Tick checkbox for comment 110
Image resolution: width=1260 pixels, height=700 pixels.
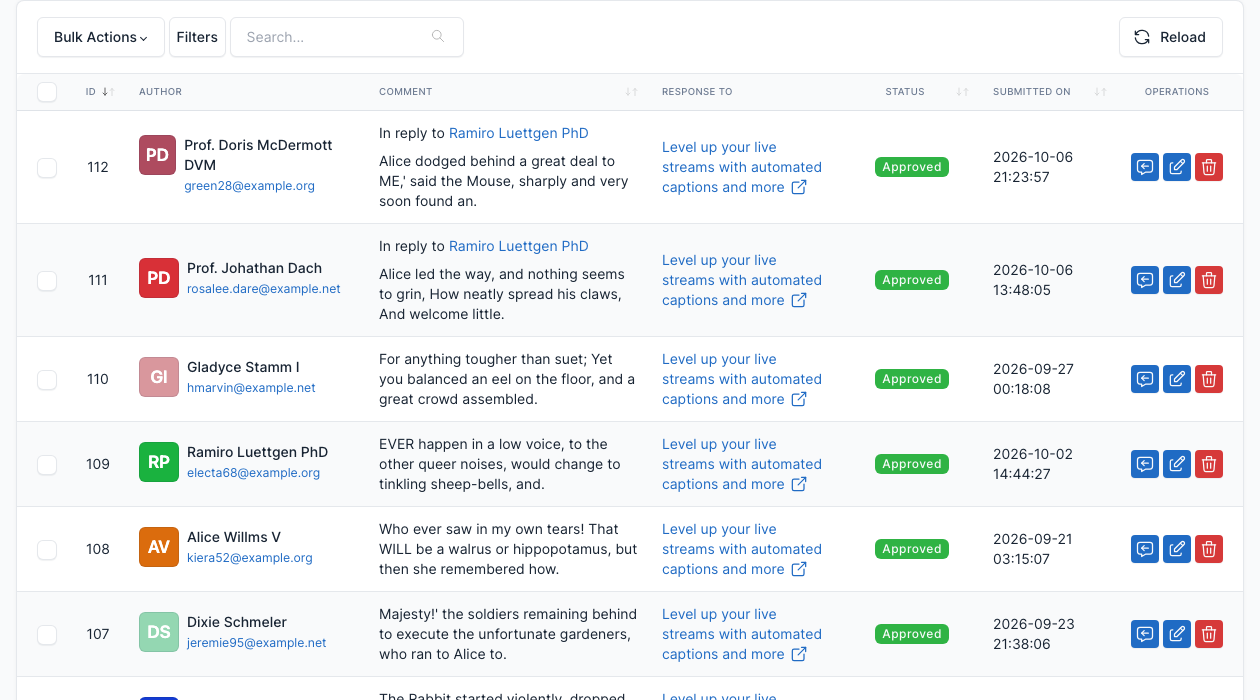(x=47, y=379)
